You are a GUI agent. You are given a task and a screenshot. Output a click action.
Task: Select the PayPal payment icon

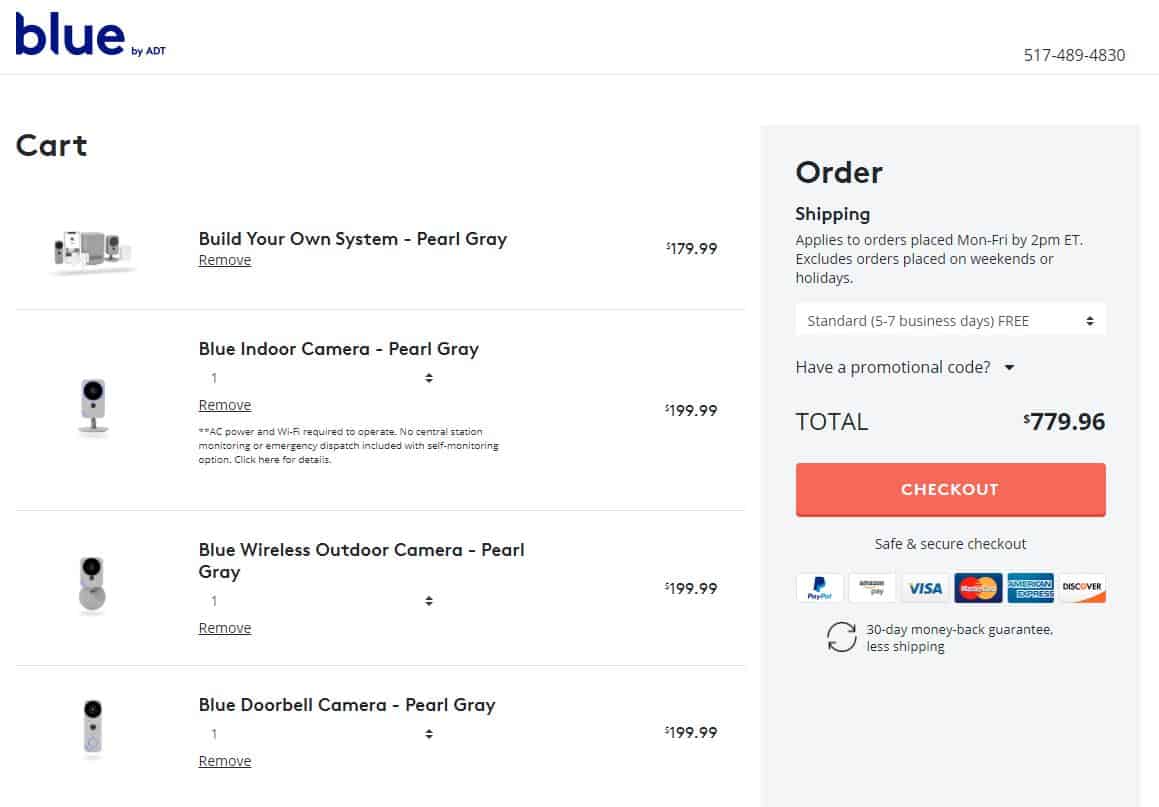[x=819, y=588]
